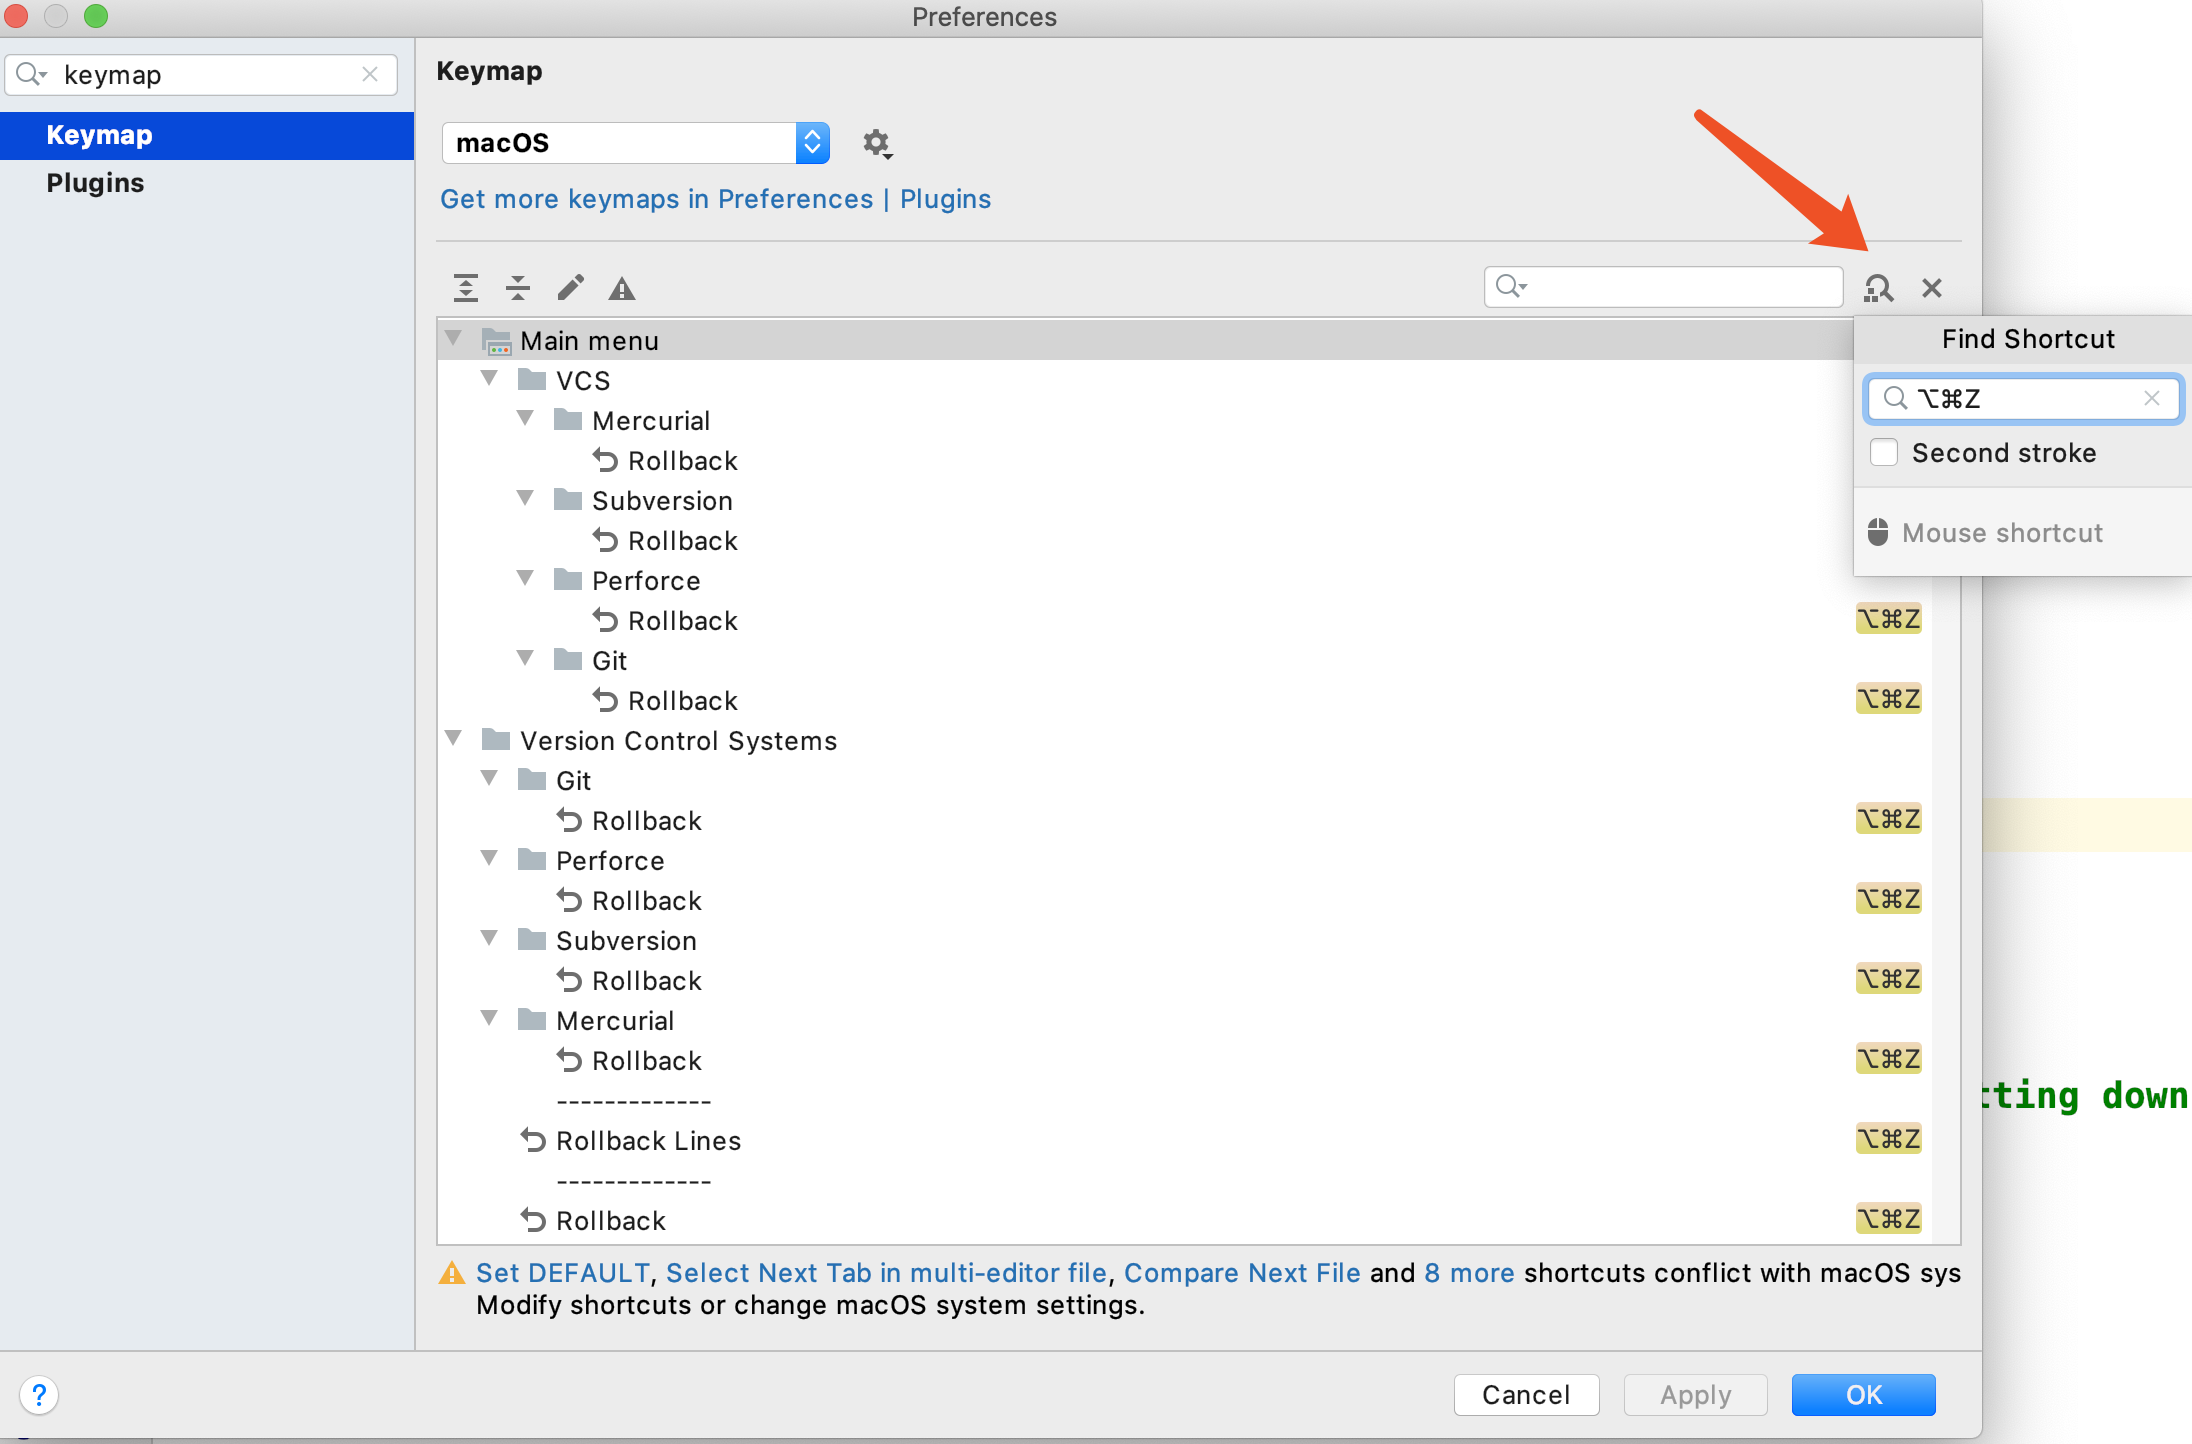Click the Cancel button

point(1526,1394)
